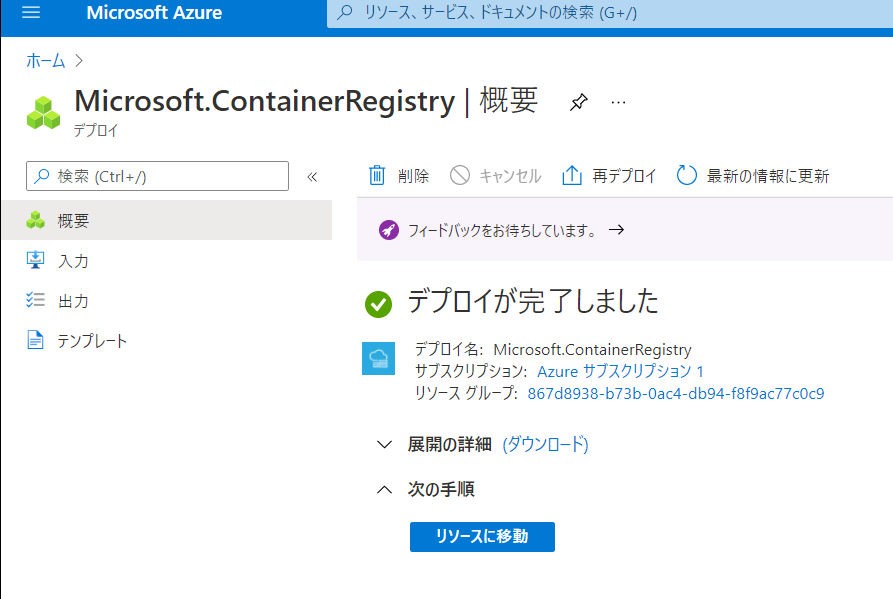Click the feedback rocket icon
This screenshot has height=599, width=893.
pos(389,230)
